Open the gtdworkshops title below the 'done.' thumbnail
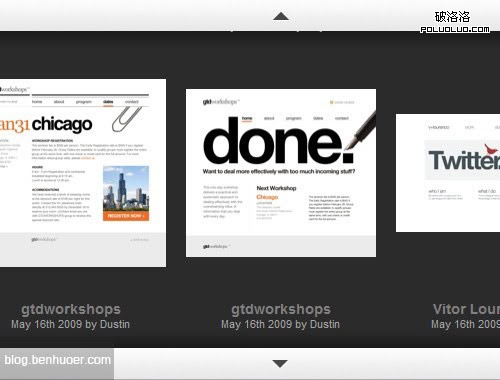This screenshot has width=500, height=380. coord(281,309)
